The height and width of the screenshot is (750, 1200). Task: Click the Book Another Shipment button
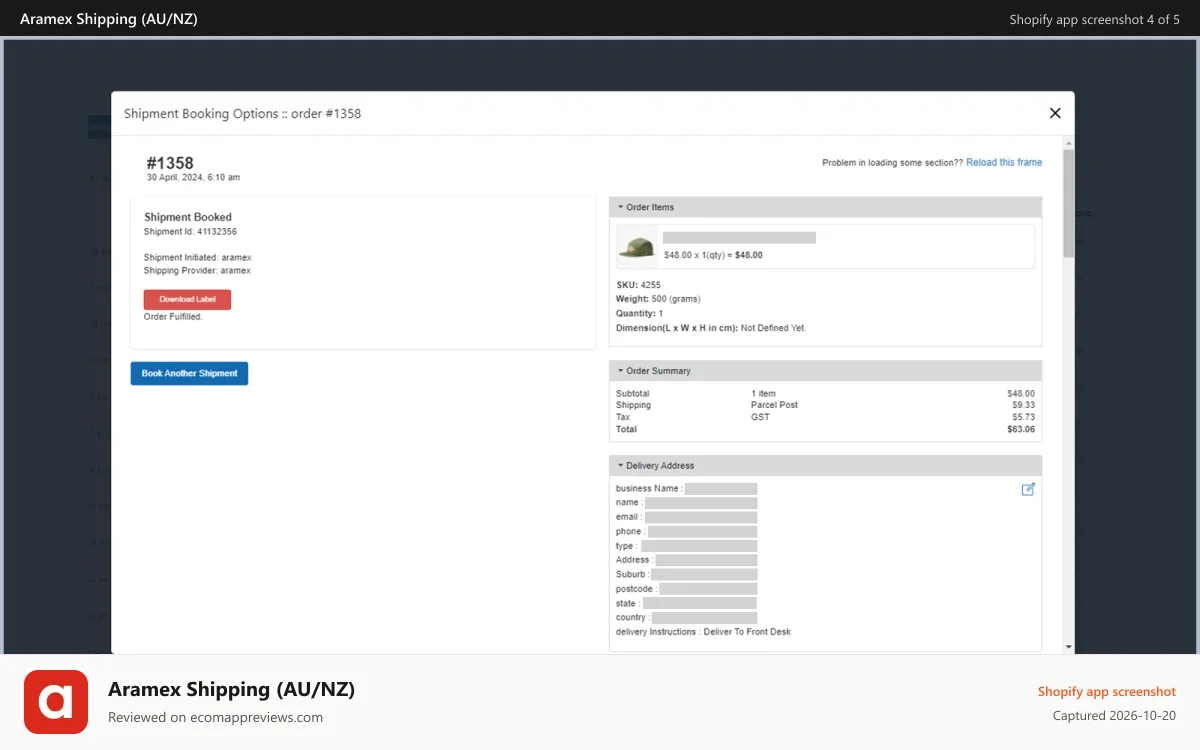click(189, 373)
